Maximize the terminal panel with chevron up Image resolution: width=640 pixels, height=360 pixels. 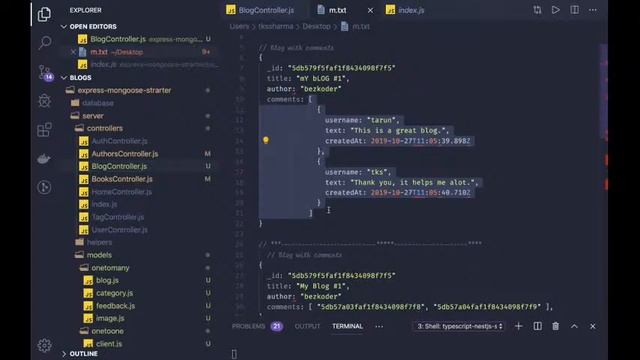[x=574, y=326]
